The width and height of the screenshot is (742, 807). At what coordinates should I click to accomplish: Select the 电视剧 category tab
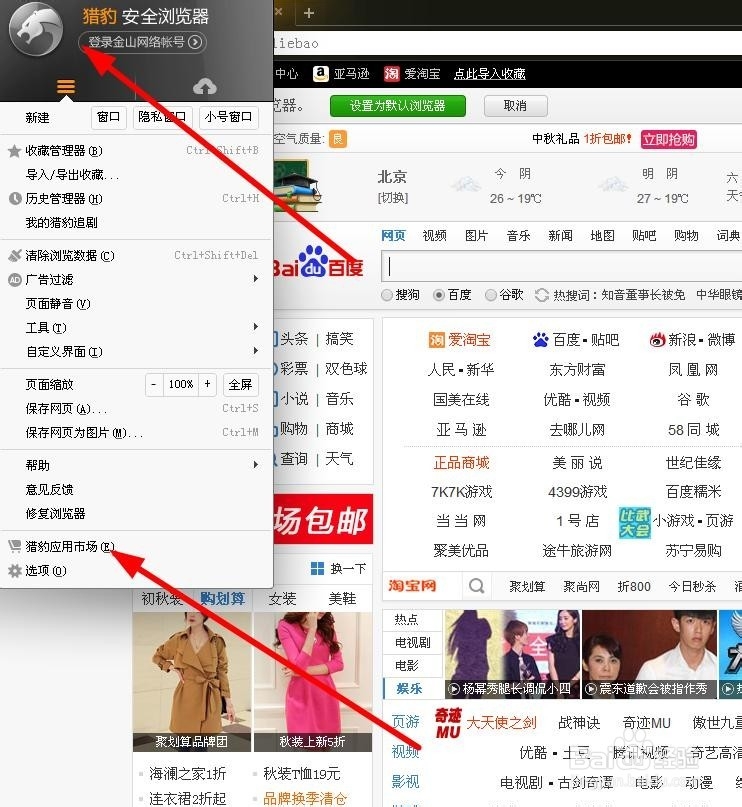413,642
